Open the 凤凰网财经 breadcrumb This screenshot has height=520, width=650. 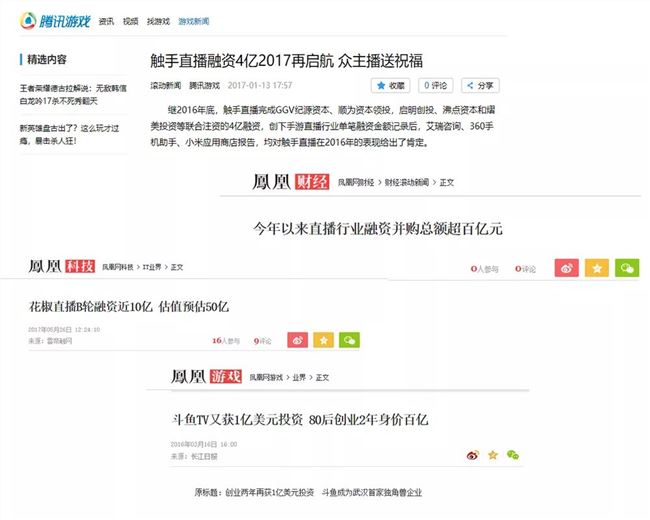pos(356,182)
